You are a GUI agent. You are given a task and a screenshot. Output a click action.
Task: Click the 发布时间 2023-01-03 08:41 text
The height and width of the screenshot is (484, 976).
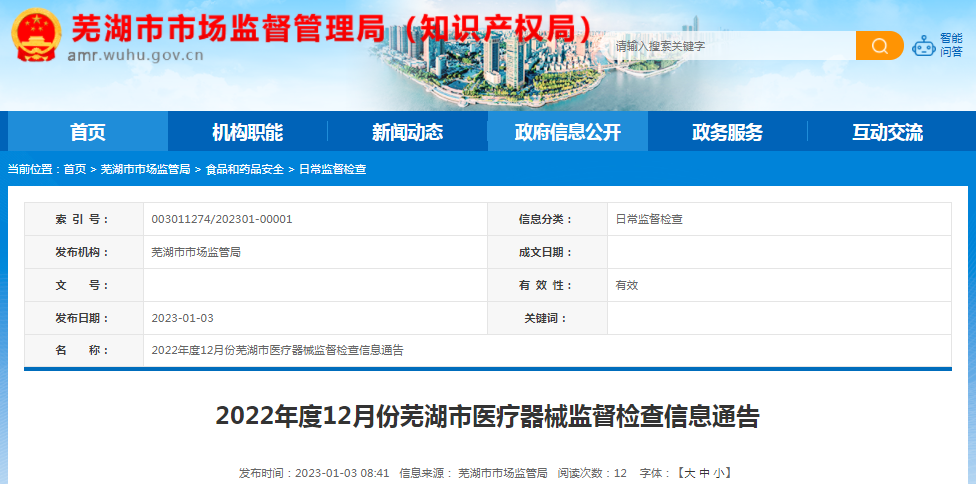point(314,473)
